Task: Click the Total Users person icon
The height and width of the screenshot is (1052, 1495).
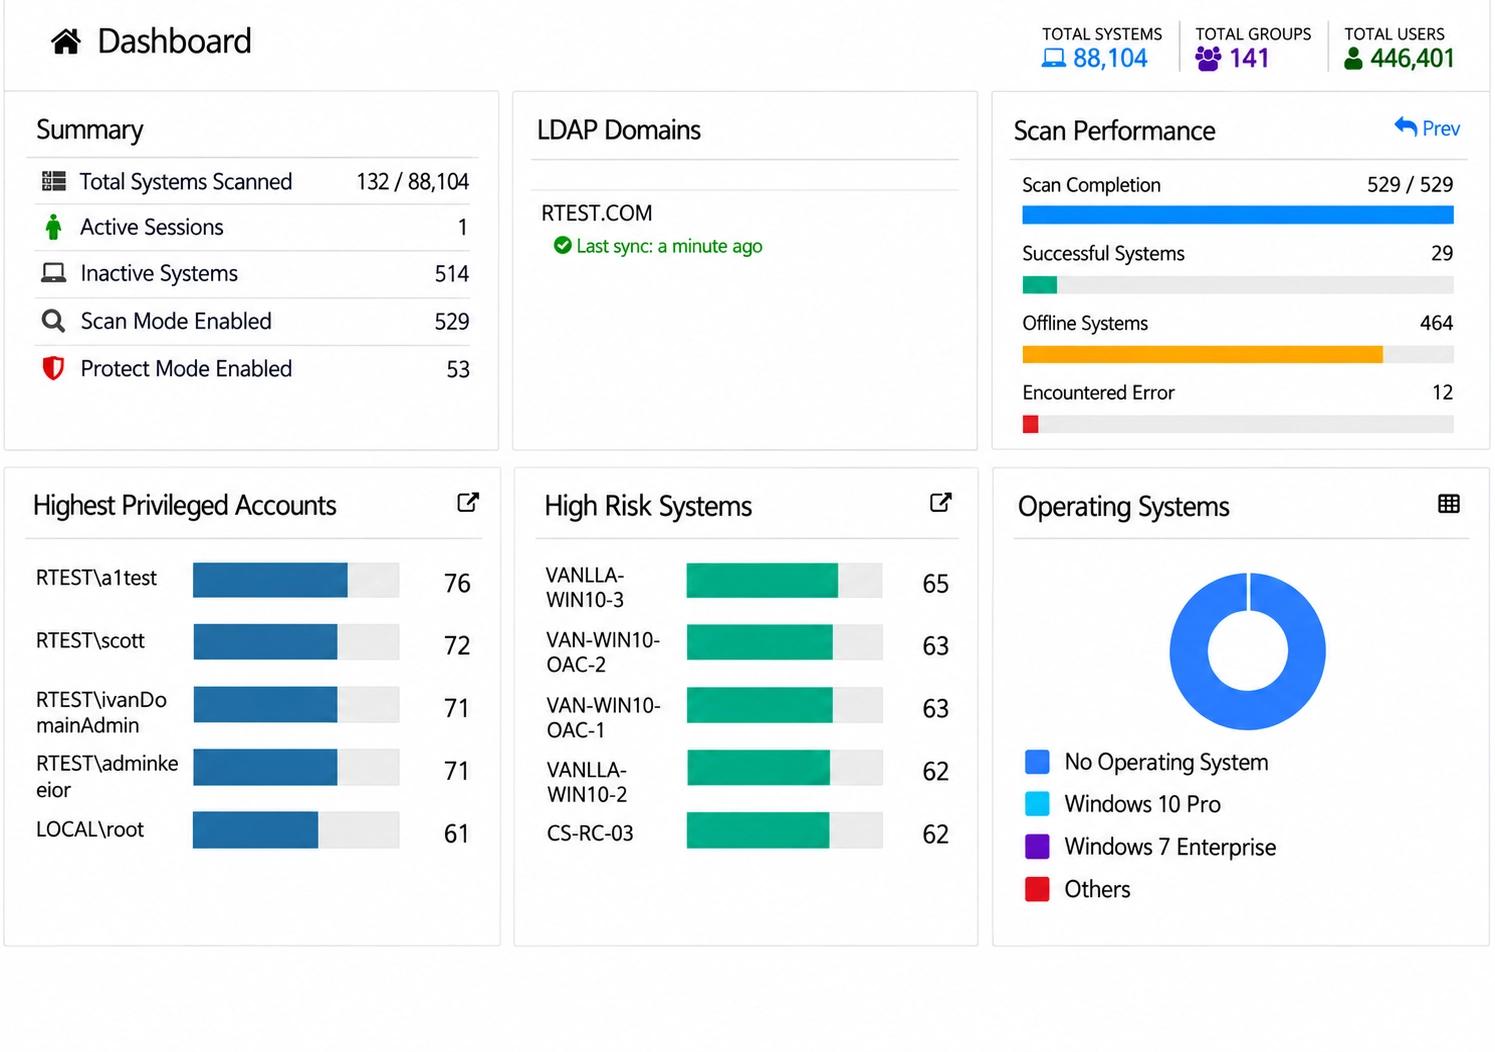Action: [1353, 59]
